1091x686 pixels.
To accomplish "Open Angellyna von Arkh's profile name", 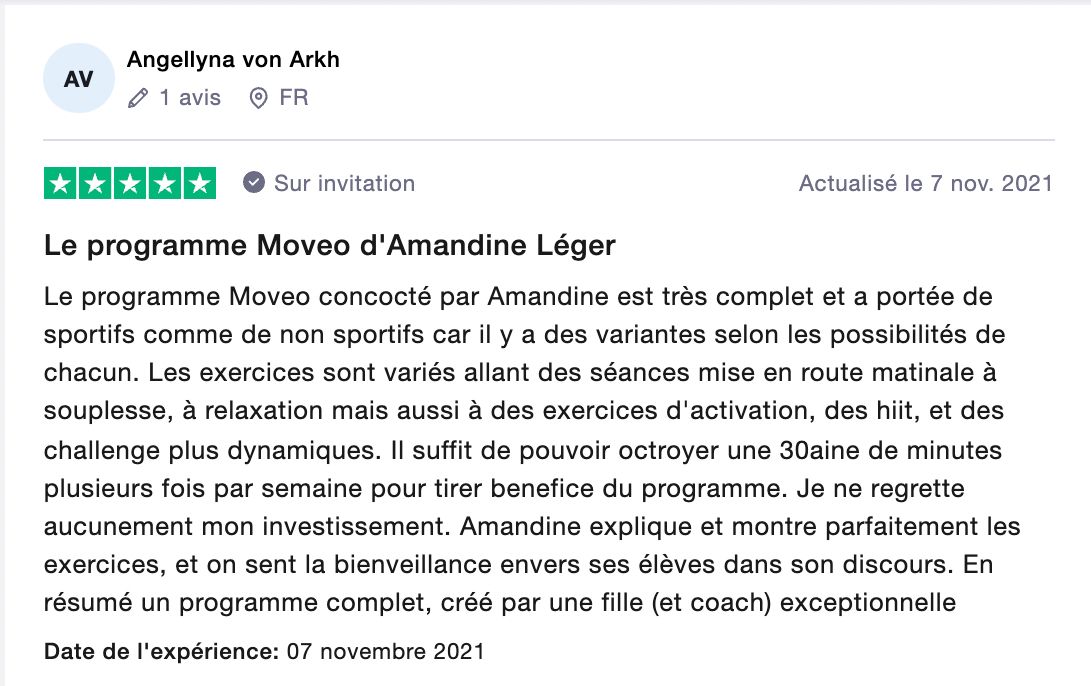I will (233, 60).
